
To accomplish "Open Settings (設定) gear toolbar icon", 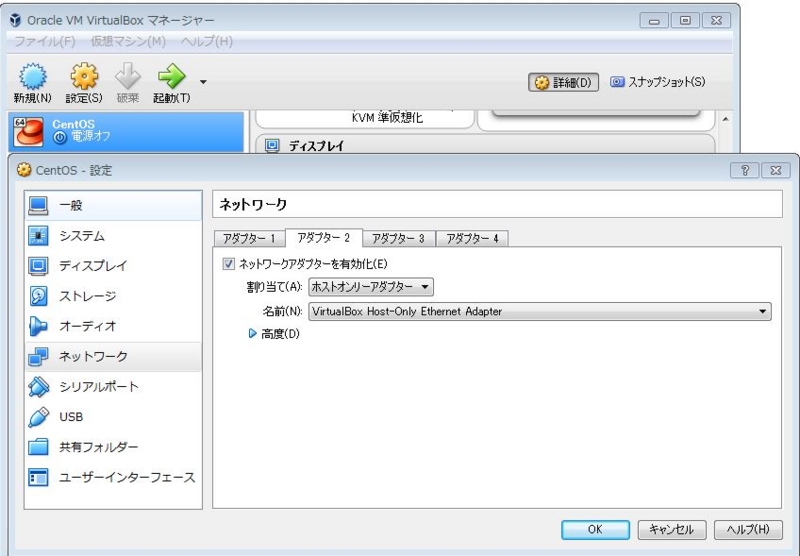I will [84, 77].
